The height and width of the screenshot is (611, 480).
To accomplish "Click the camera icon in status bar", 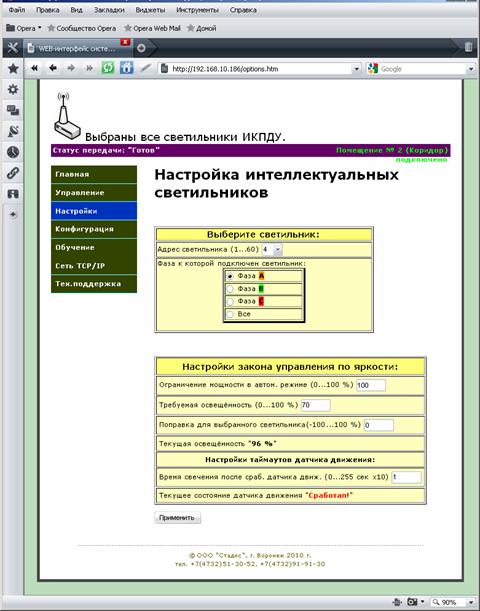I will (412, 602).
